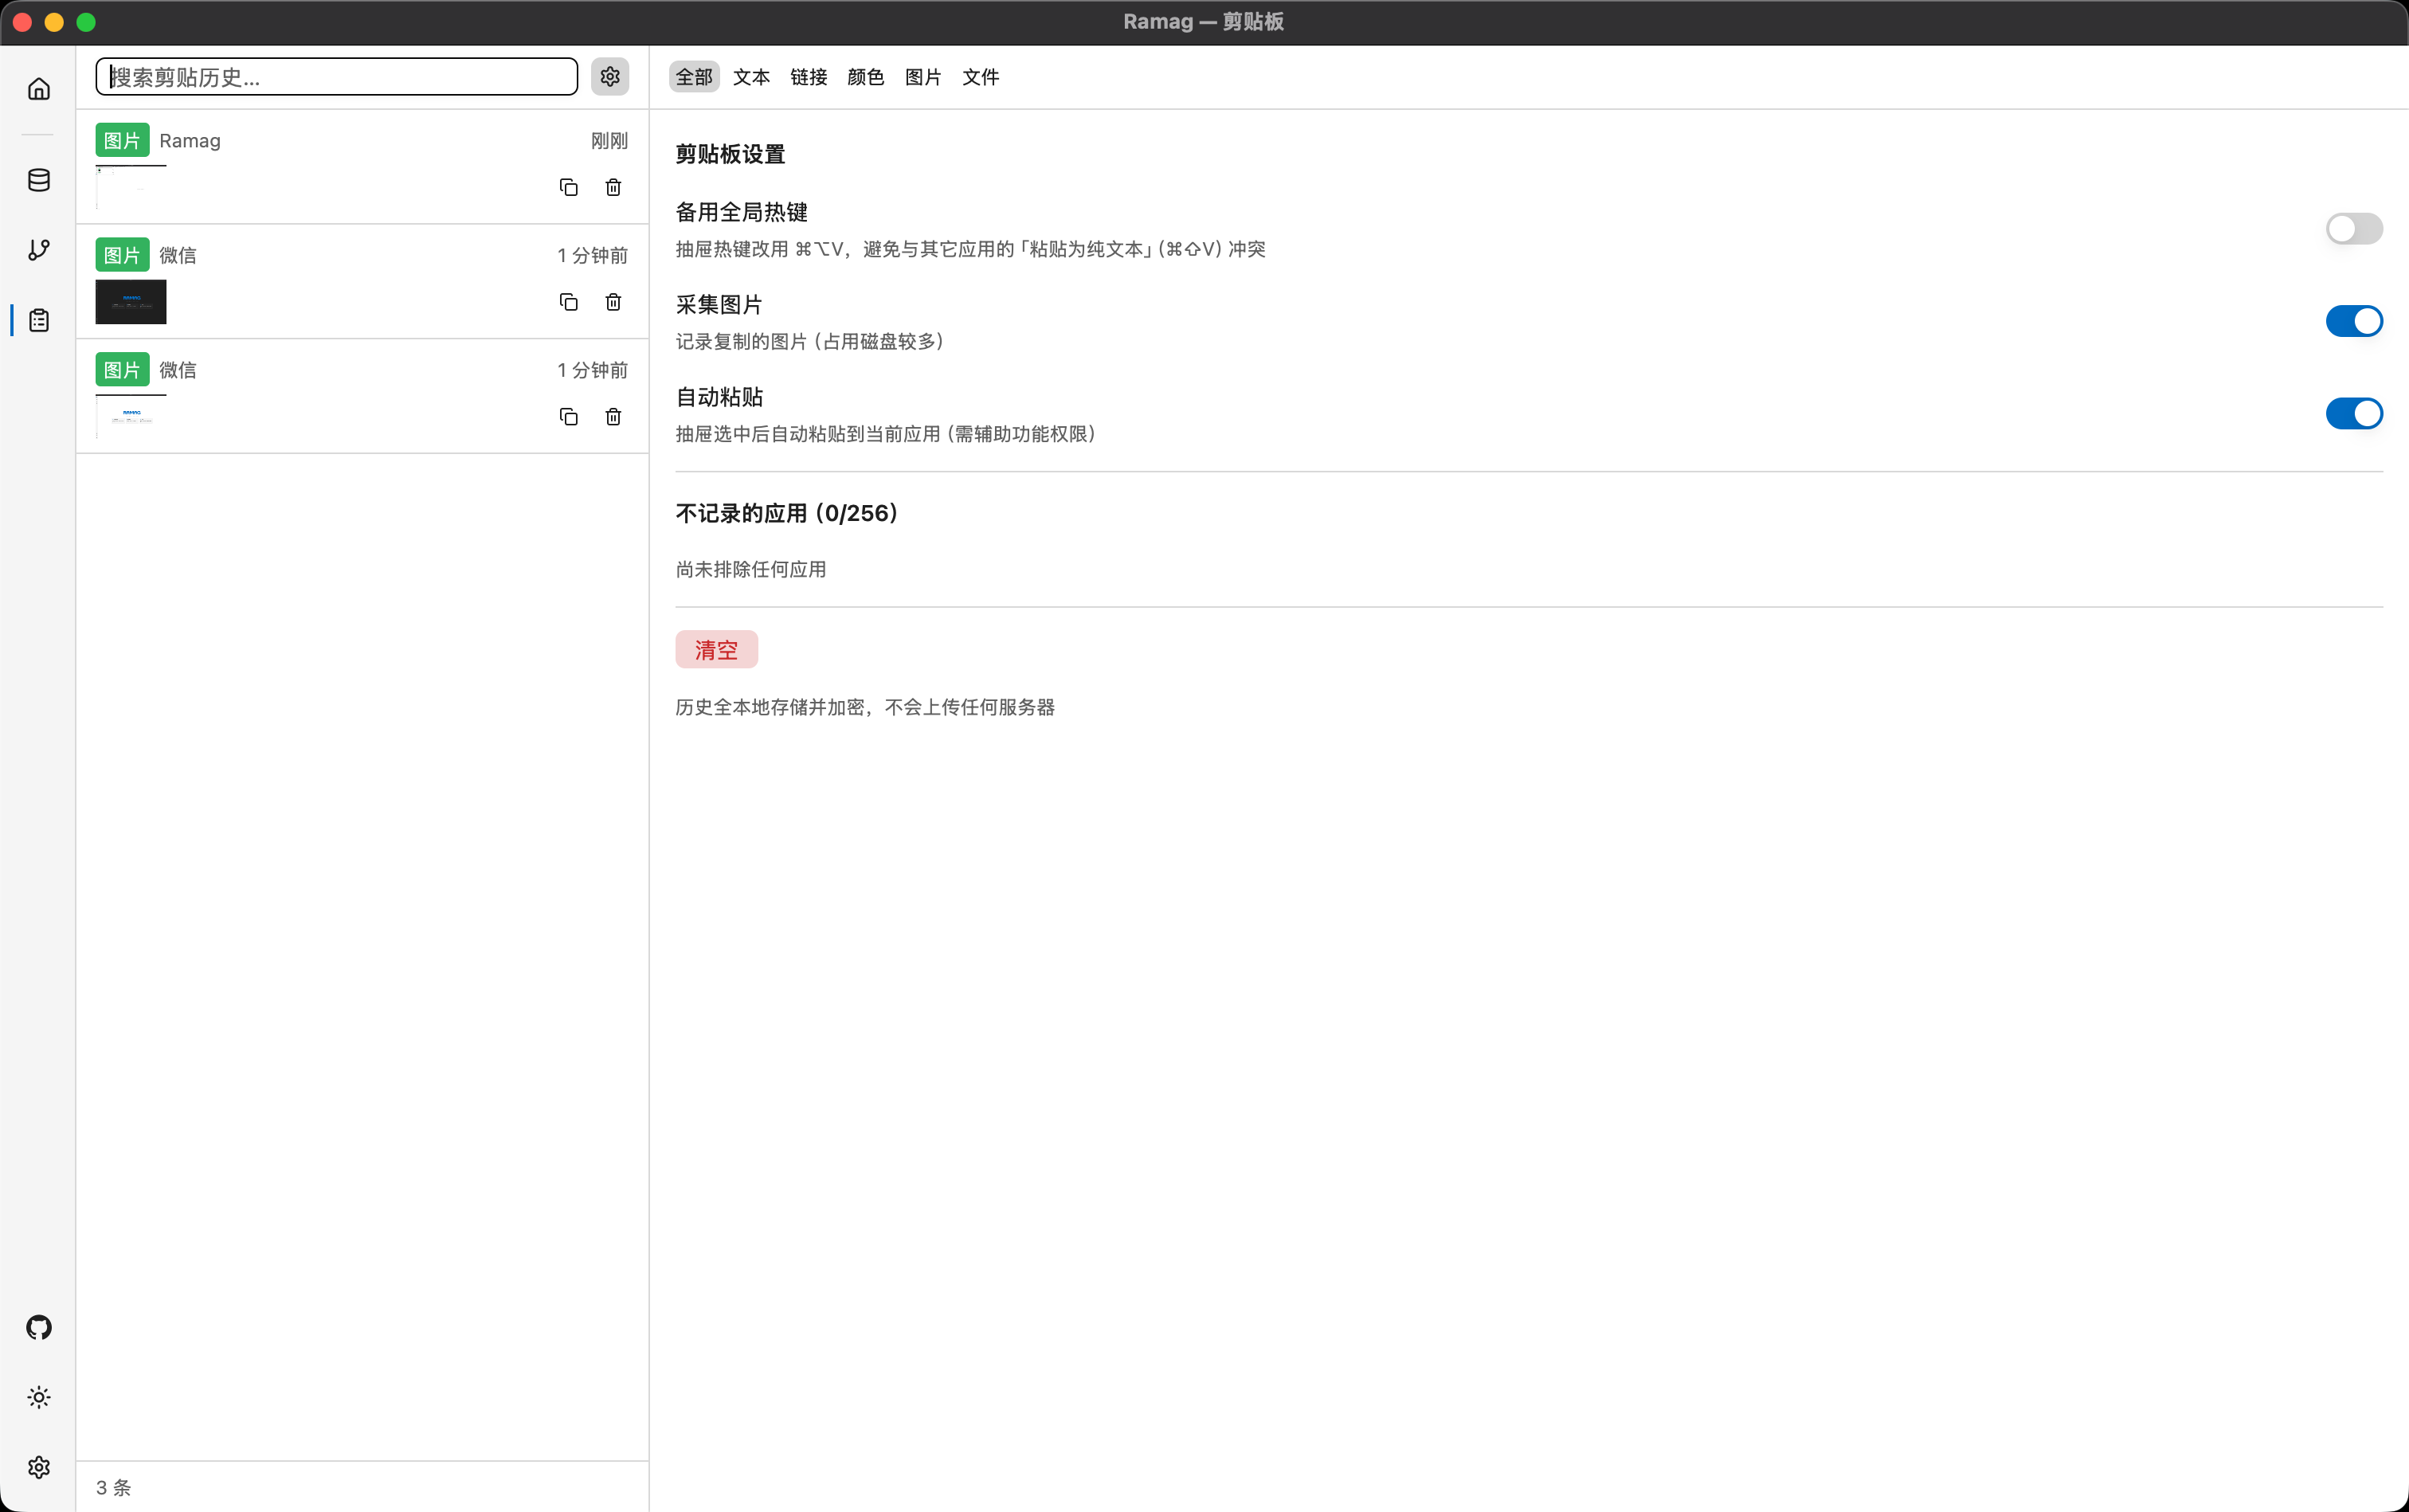This screenshot has height=1512, width=2409.
Task: Click the Ramag source label
Action: [190, 141]
